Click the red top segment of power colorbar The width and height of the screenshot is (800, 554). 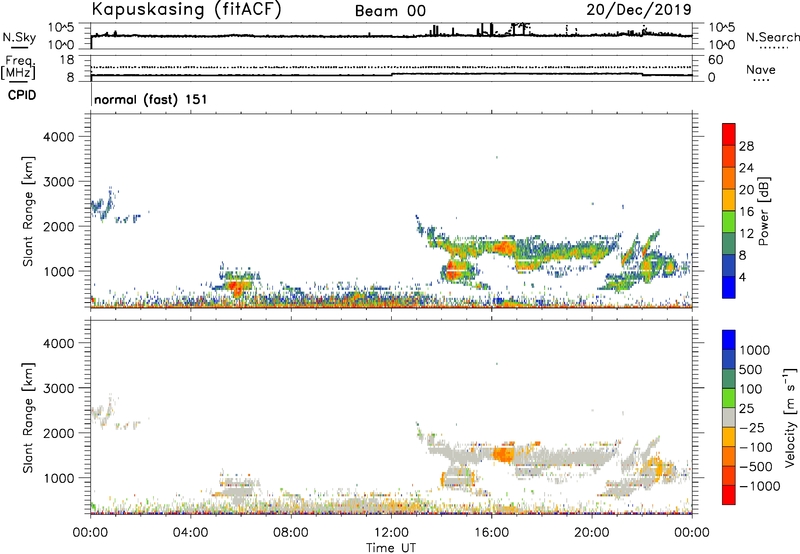pos(729,134)
